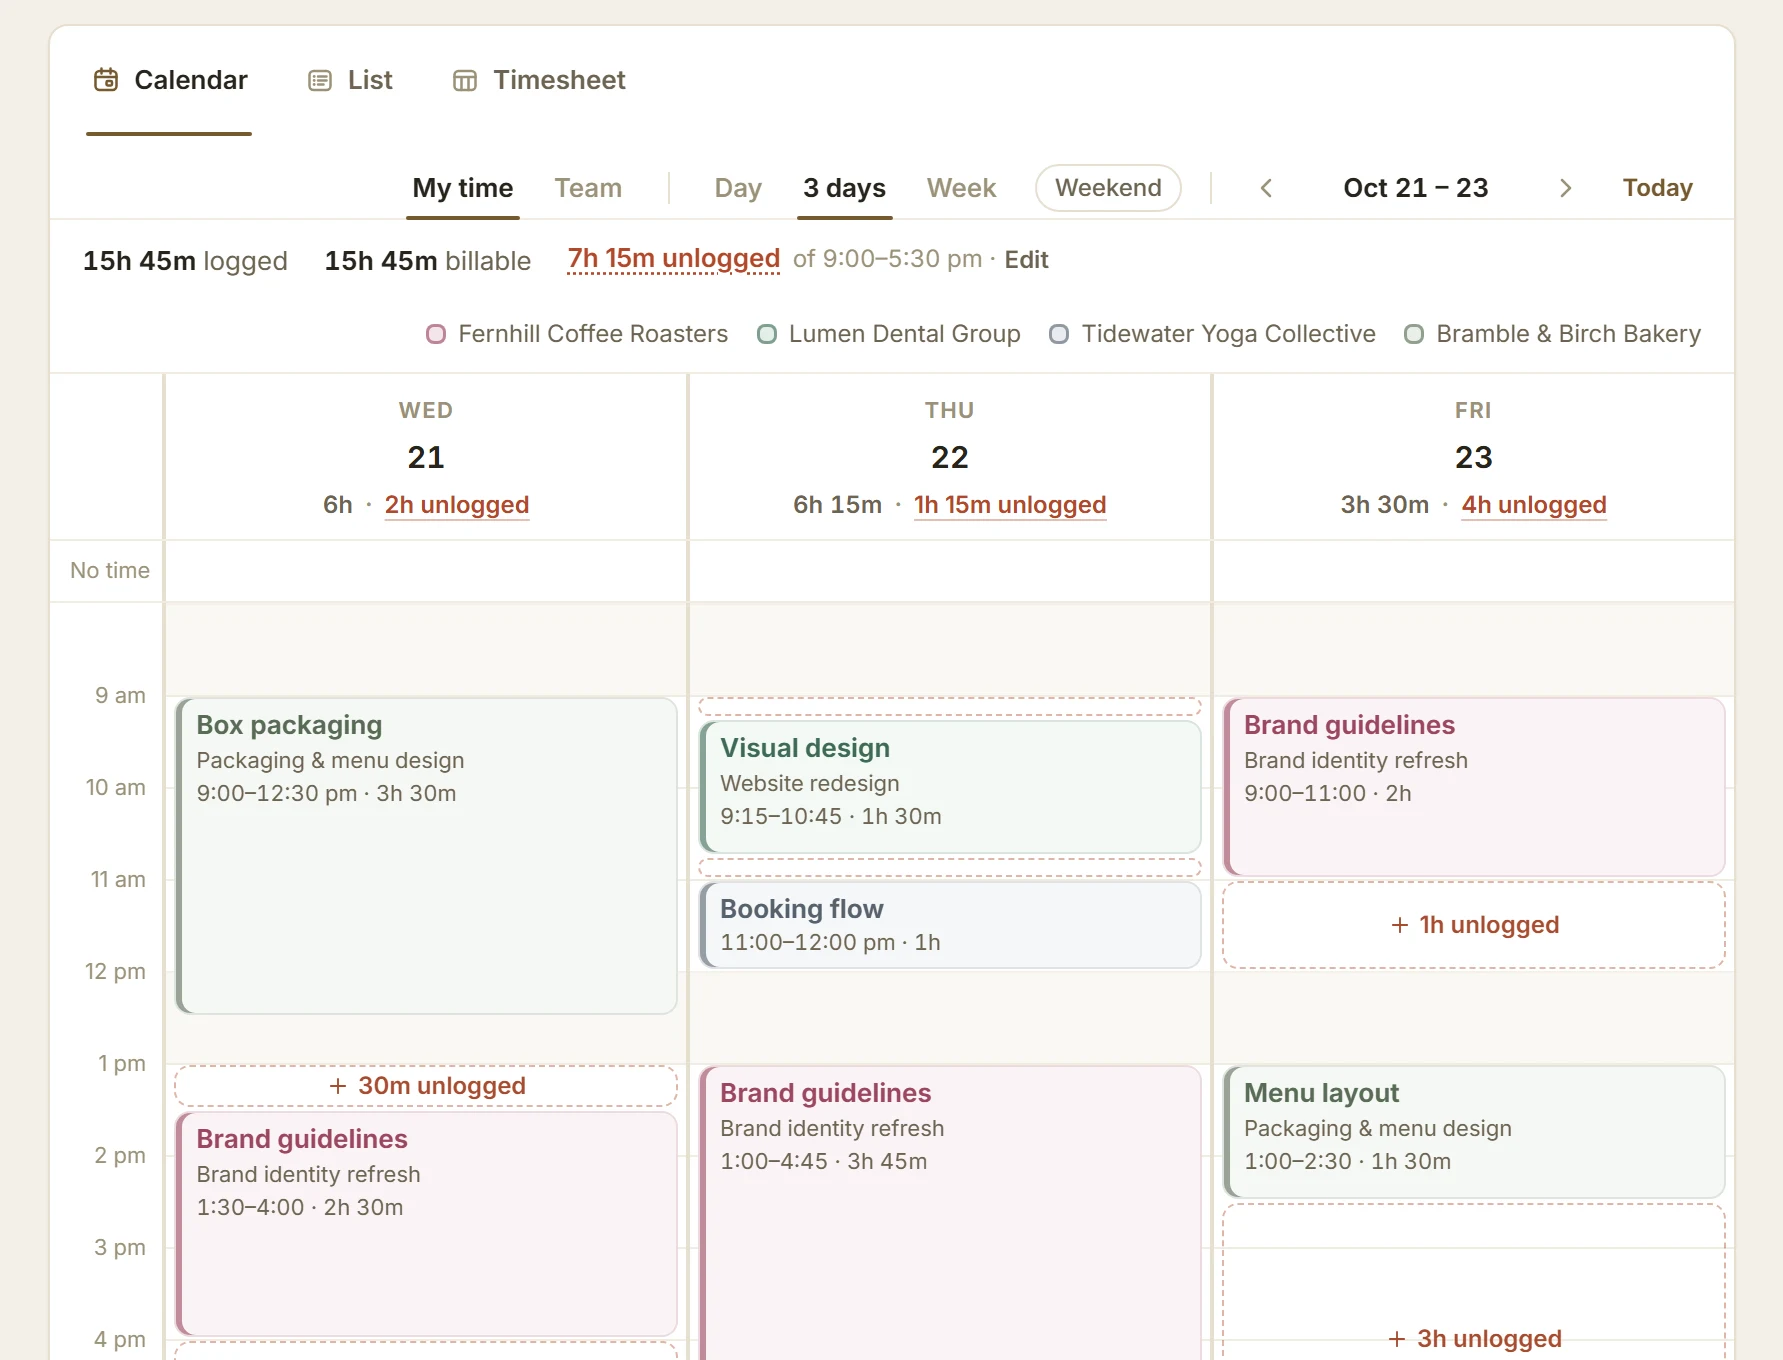Click the Timesheet grid icon

pyautogui.click(x=465, y=81)
